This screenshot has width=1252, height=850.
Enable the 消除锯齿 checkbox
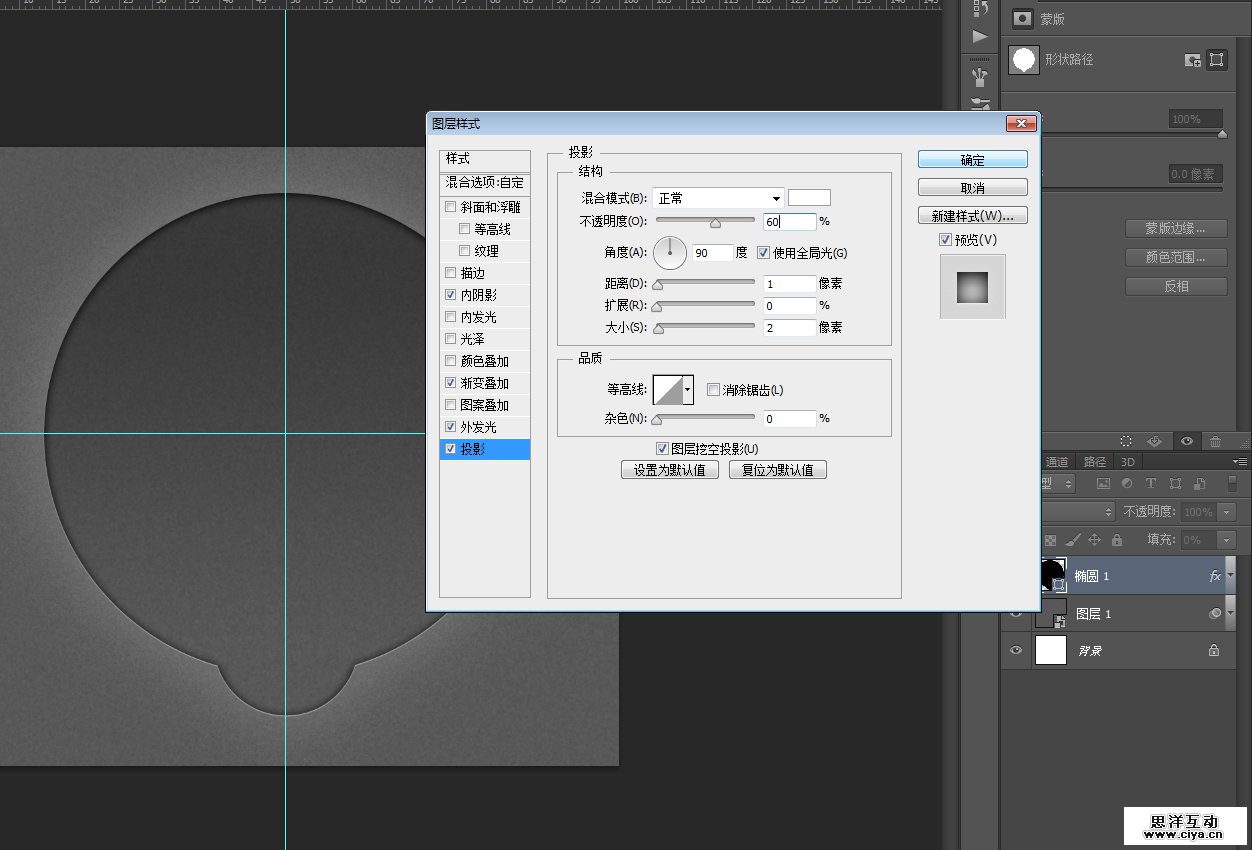tap(714, 390)
